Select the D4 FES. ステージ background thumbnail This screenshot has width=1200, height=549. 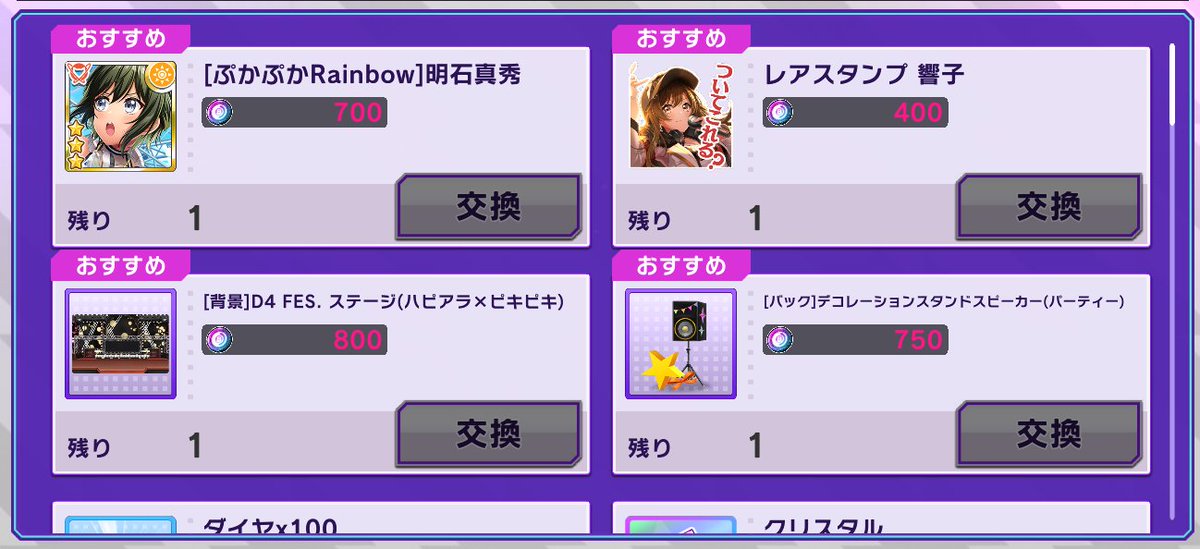coord(121,344)
